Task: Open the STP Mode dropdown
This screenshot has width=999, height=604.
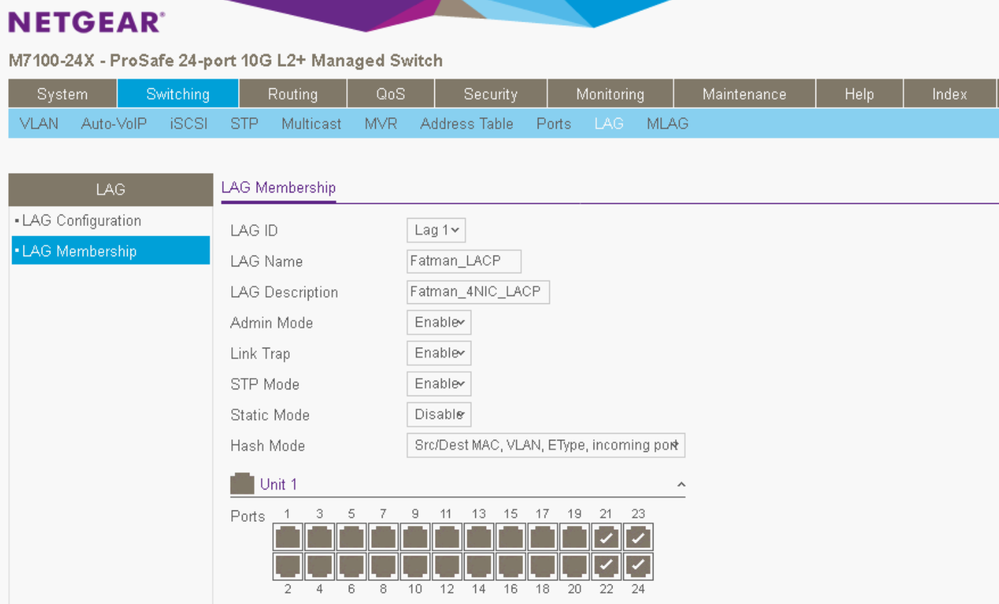Action: 439,384
